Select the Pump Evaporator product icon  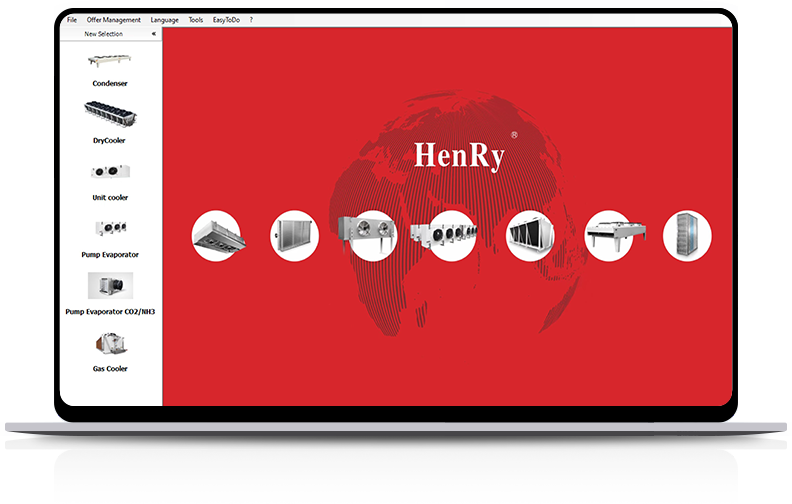(111, 228)
